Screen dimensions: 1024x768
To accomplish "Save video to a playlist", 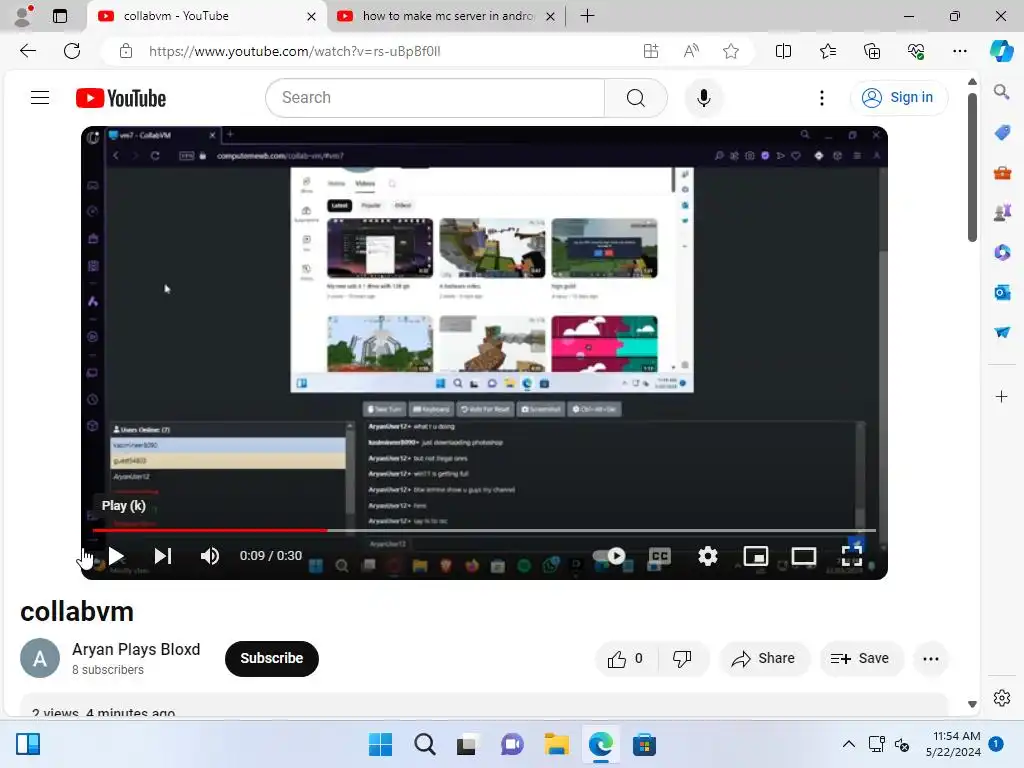I will coord(859,659).
